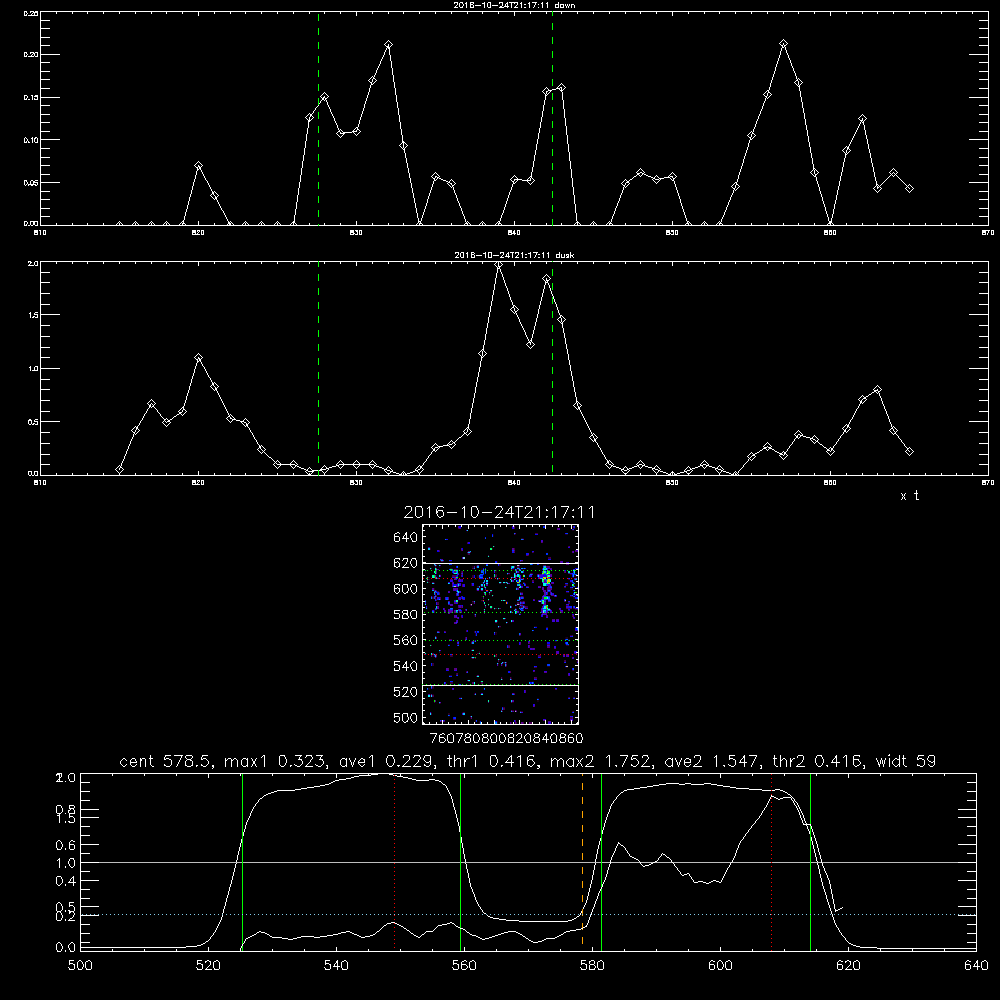Click the dusk peak diamond marker near x=863

pos(878,390)
